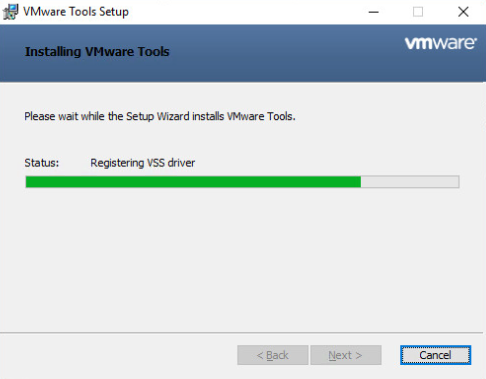Click the VMware Tools installer icon in title bar
The width and height of the screenshot is (486, 379).
pyautogui.click(x=10, y=12)
